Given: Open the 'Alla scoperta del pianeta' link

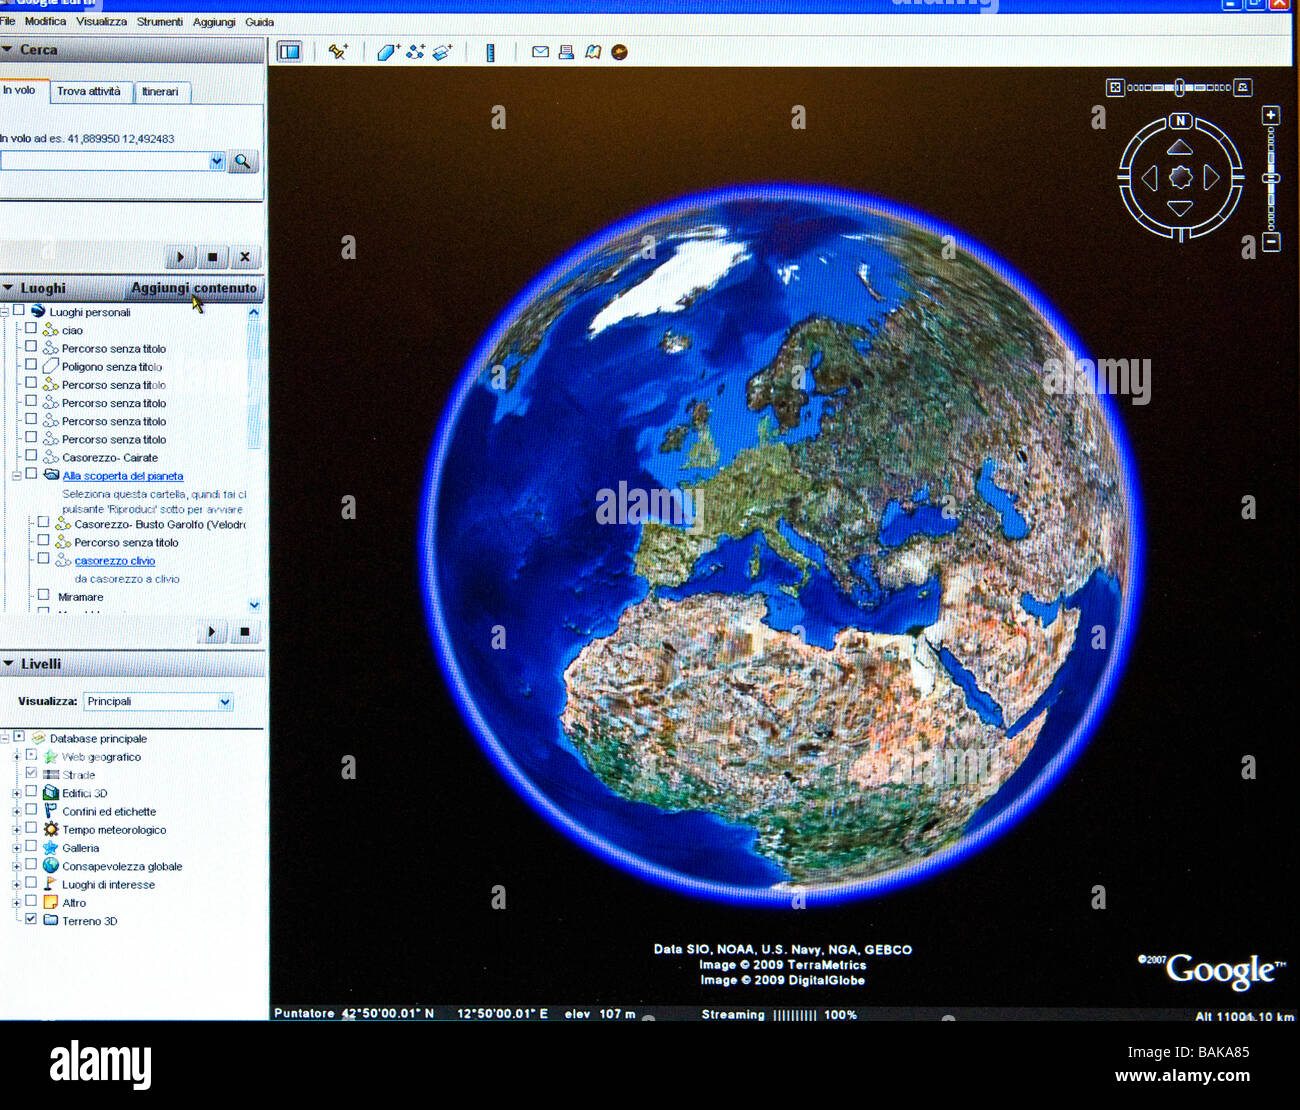Looking at the screenshot, I should coord(123,476).
